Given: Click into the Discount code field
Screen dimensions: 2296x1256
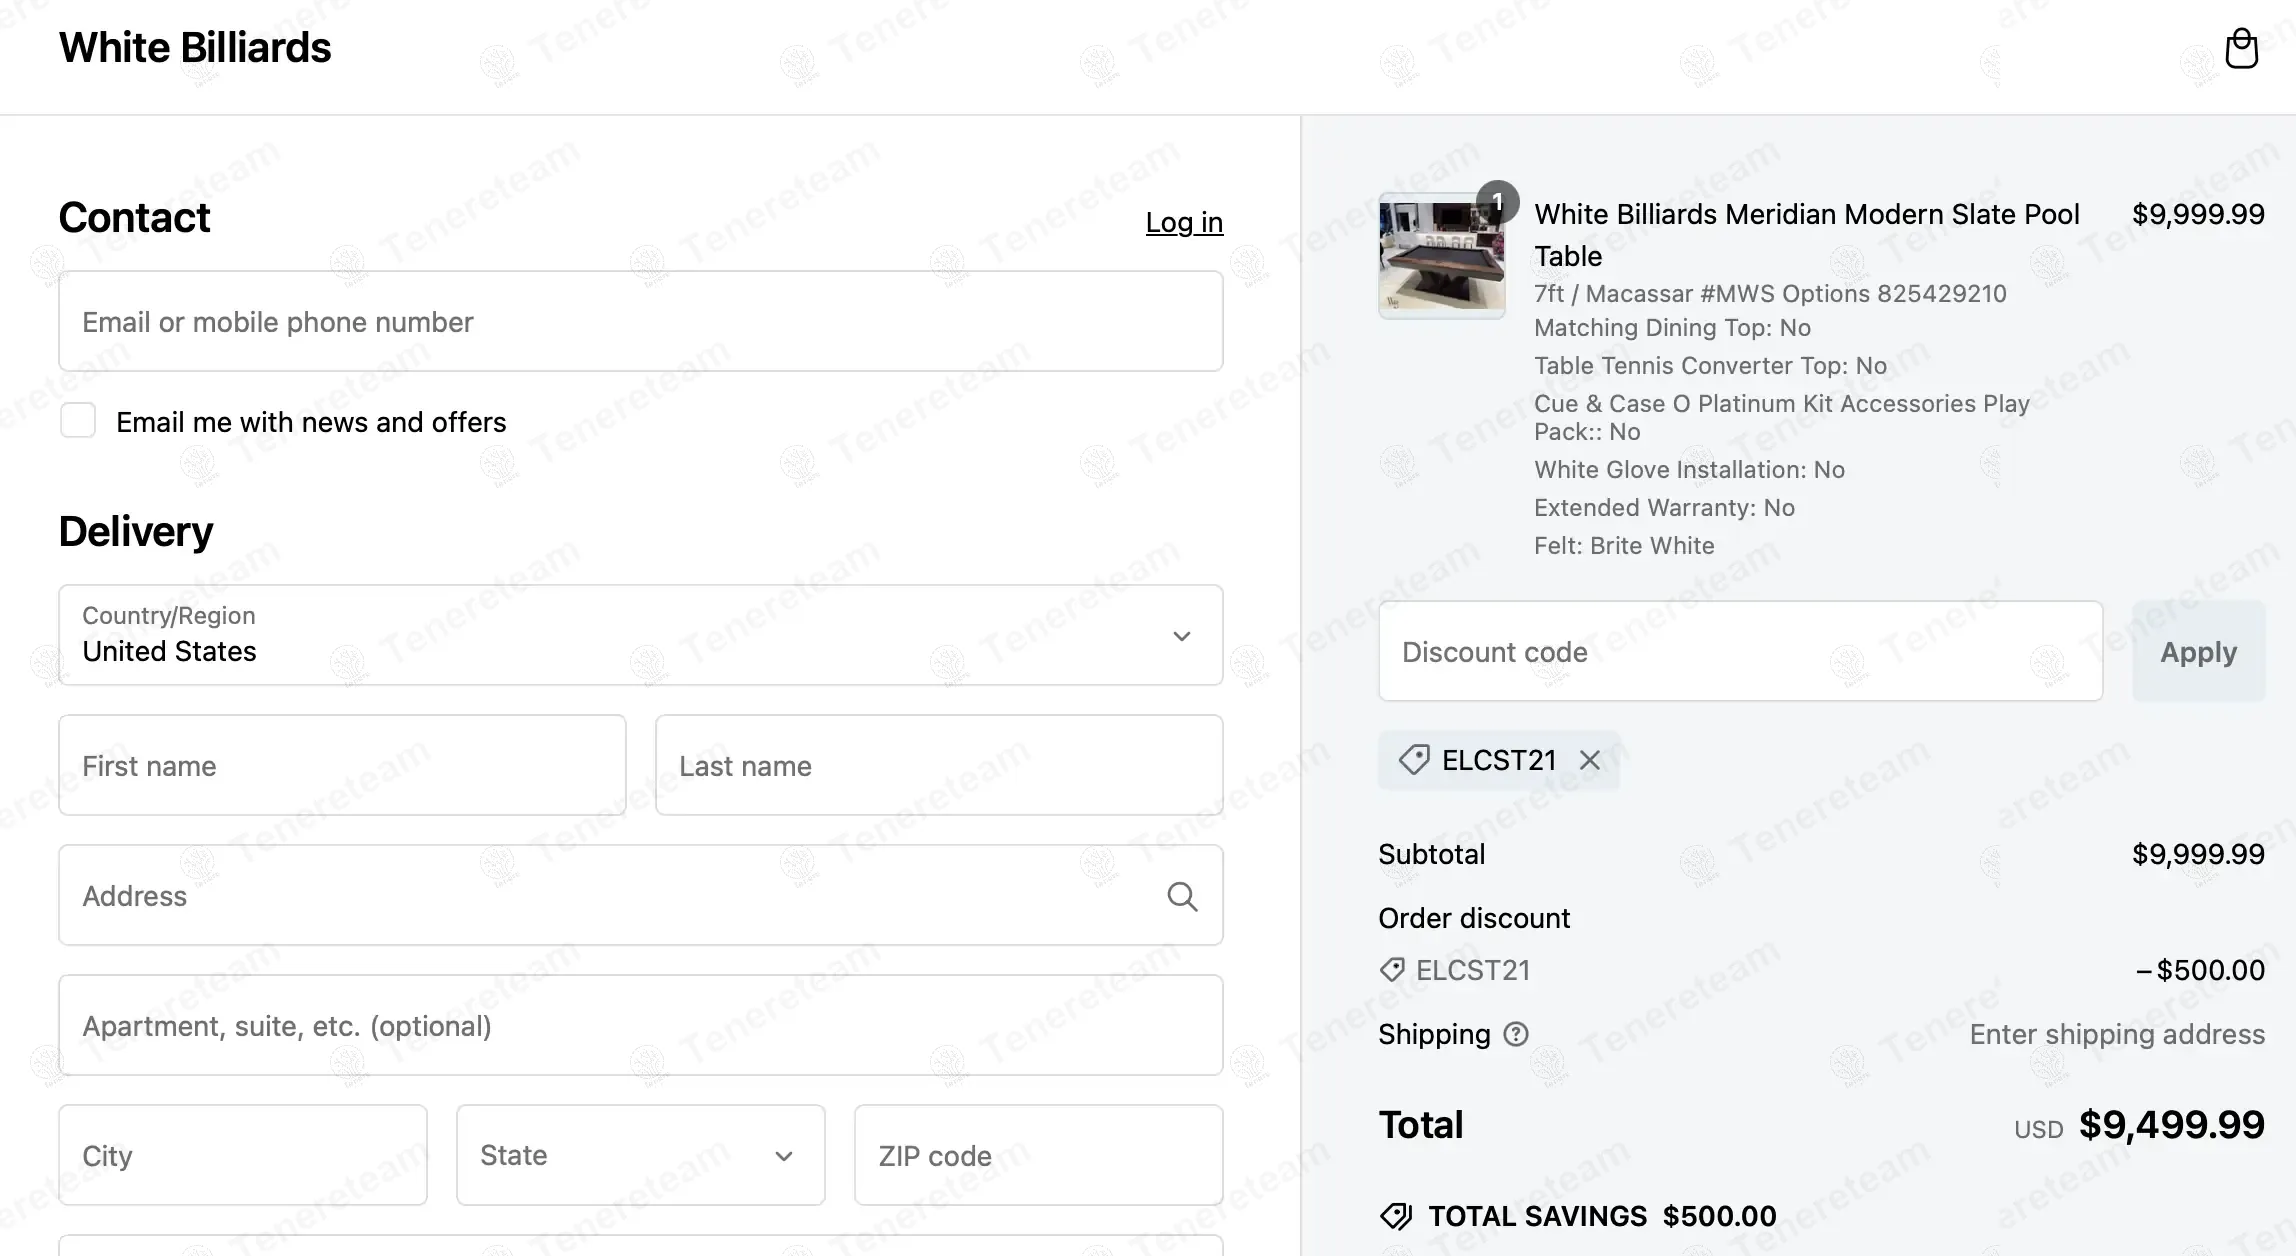Looking at the screenshot, I should pyautogui.click(x=1740, y=651).
